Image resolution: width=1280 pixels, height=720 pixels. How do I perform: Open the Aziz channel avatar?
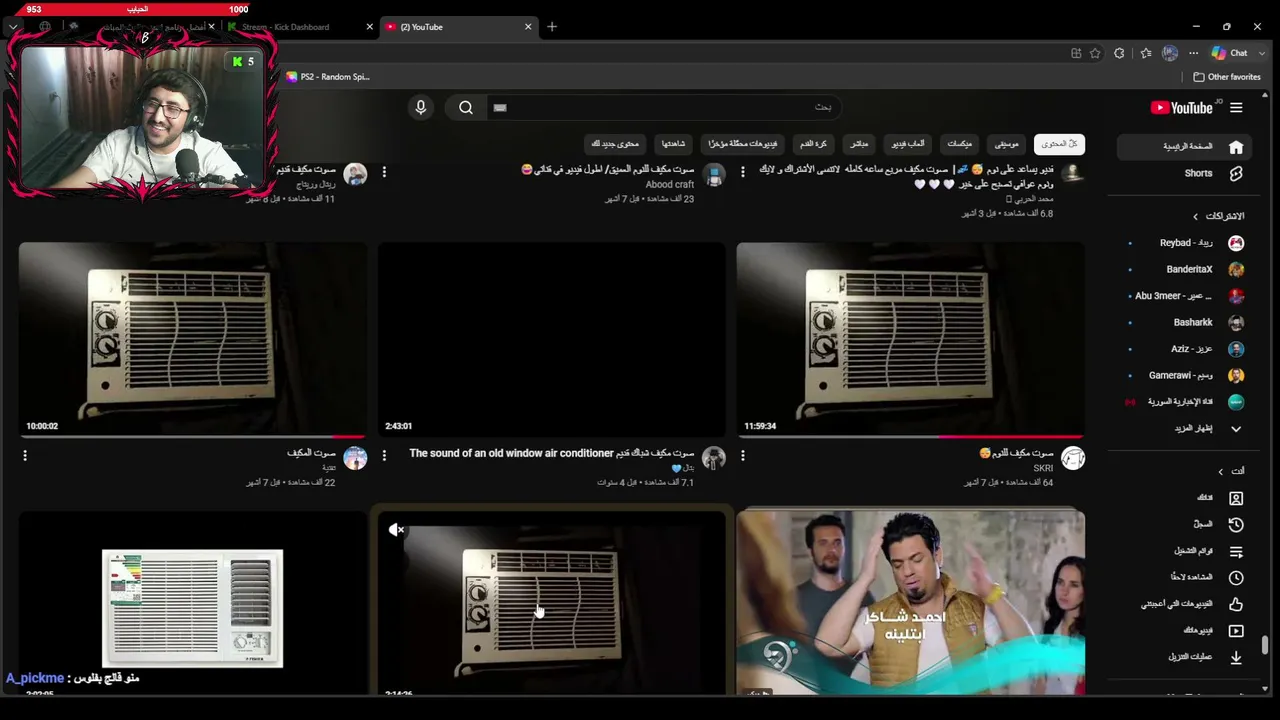[1236, 349]
